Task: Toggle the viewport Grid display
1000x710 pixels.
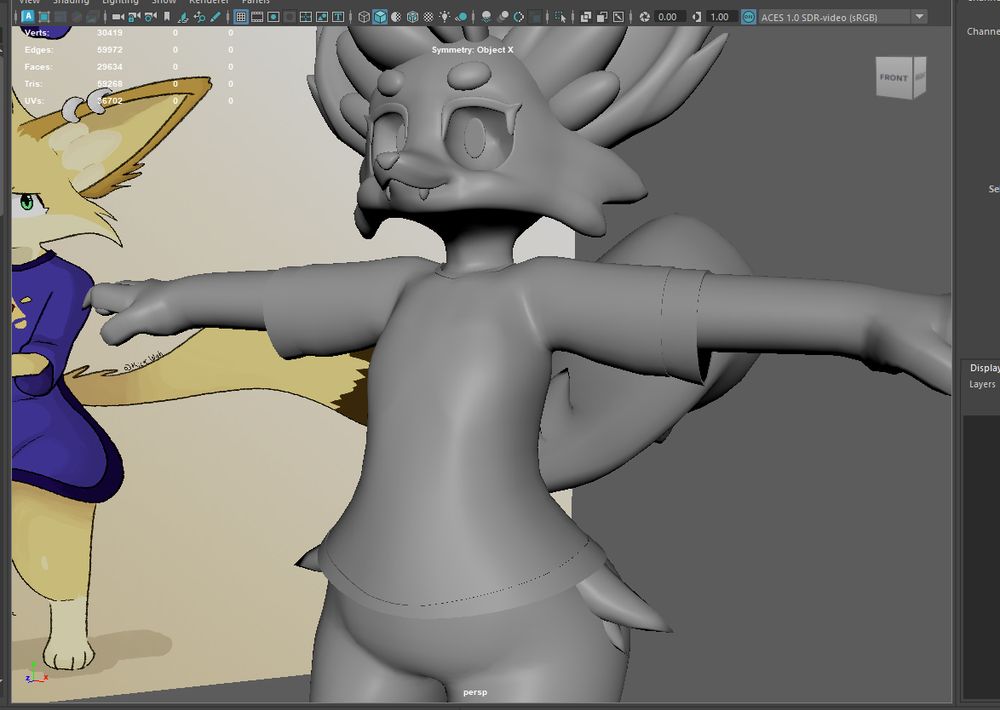Action: 240,17
